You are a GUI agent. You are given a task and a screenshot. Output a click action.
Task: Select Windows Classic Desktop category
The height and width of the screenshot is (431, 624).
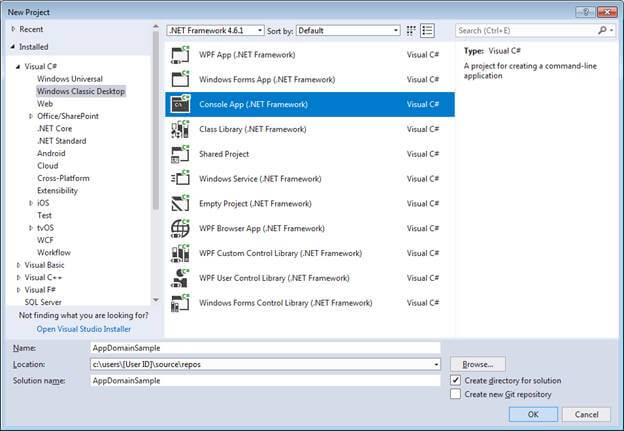click(x=81, y=91)
